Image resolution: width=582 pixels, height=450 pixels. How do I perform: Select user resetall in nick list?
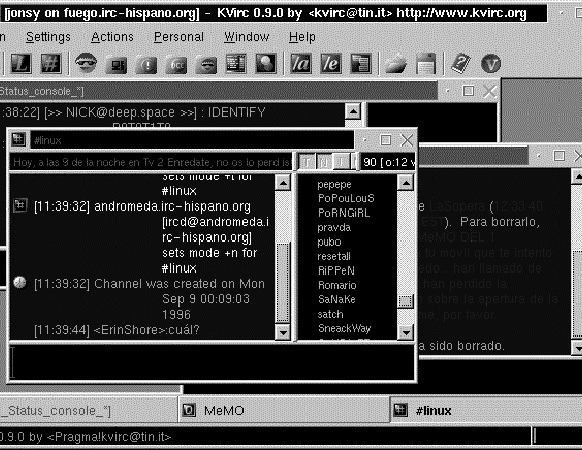tap(334, 256)
